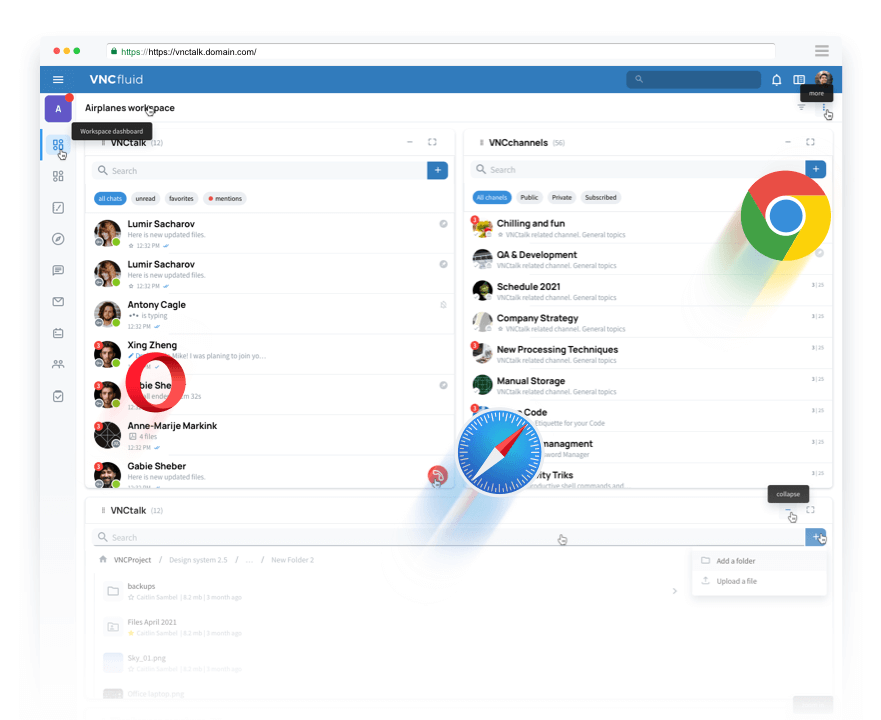Switch to the 'Public' channels filter
Image resolution: width=881 pixels, height=720 pixels.
[x=529, y=197]
